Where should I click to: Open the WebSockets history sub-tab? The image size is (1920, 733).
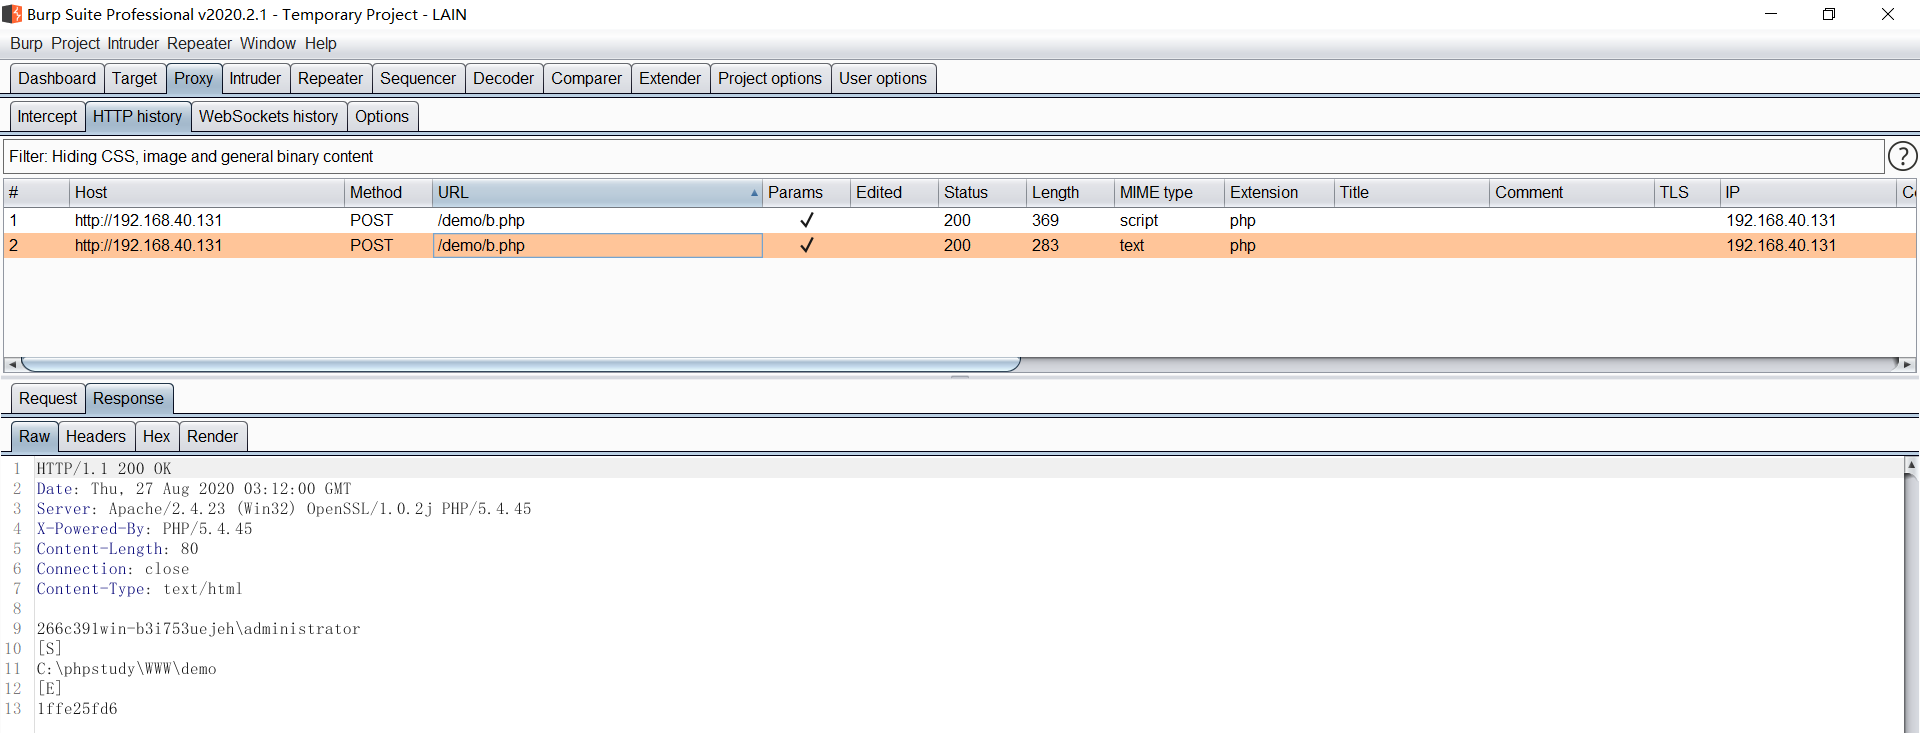point(268,116)
